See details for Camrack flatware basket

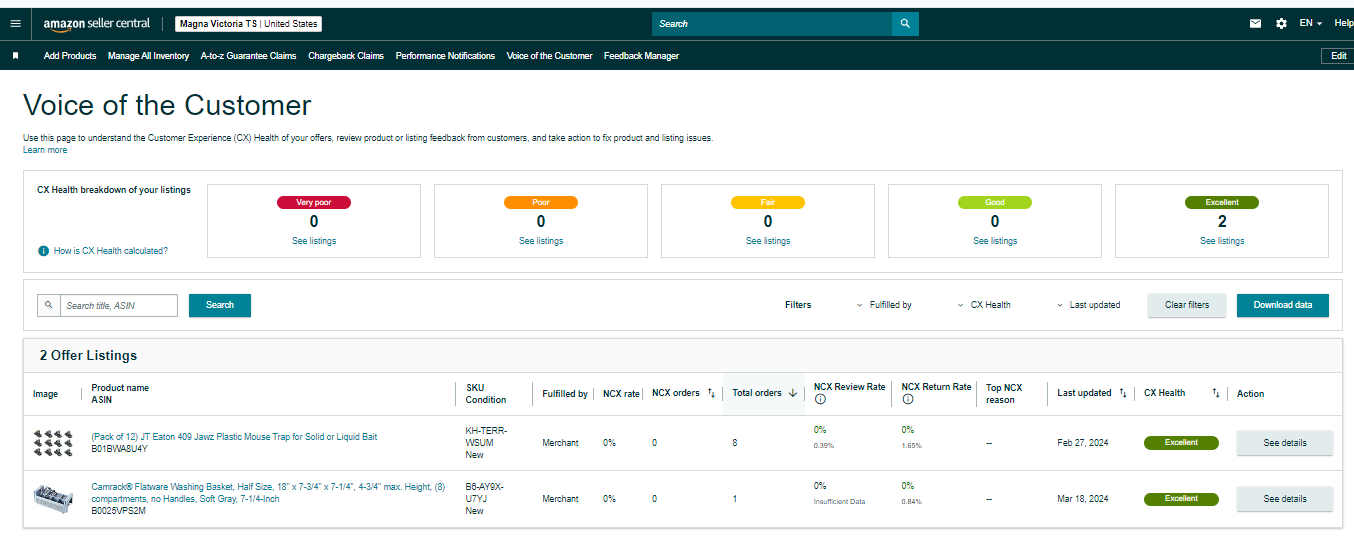click(1285, 499)
